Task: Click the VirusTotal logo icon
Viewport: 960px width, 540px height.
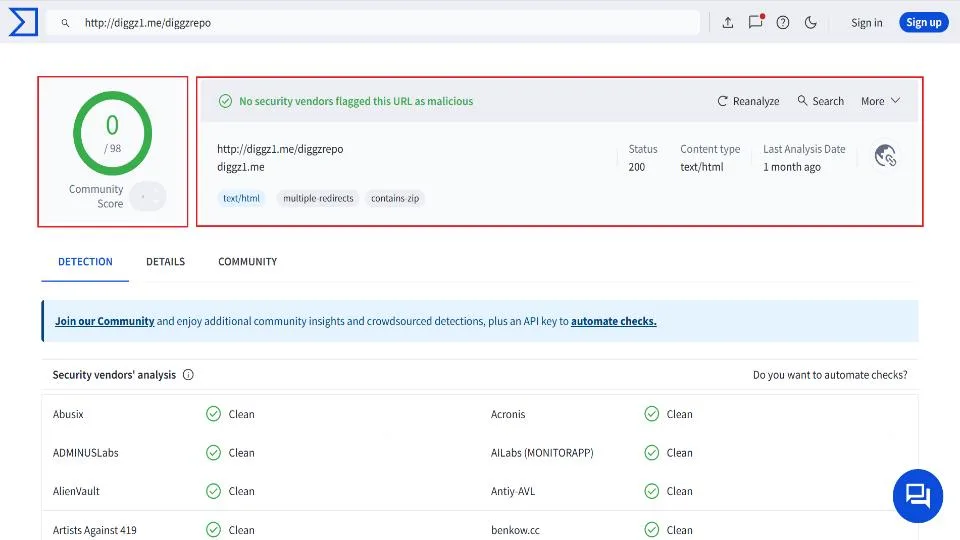Action: (22, 22)
